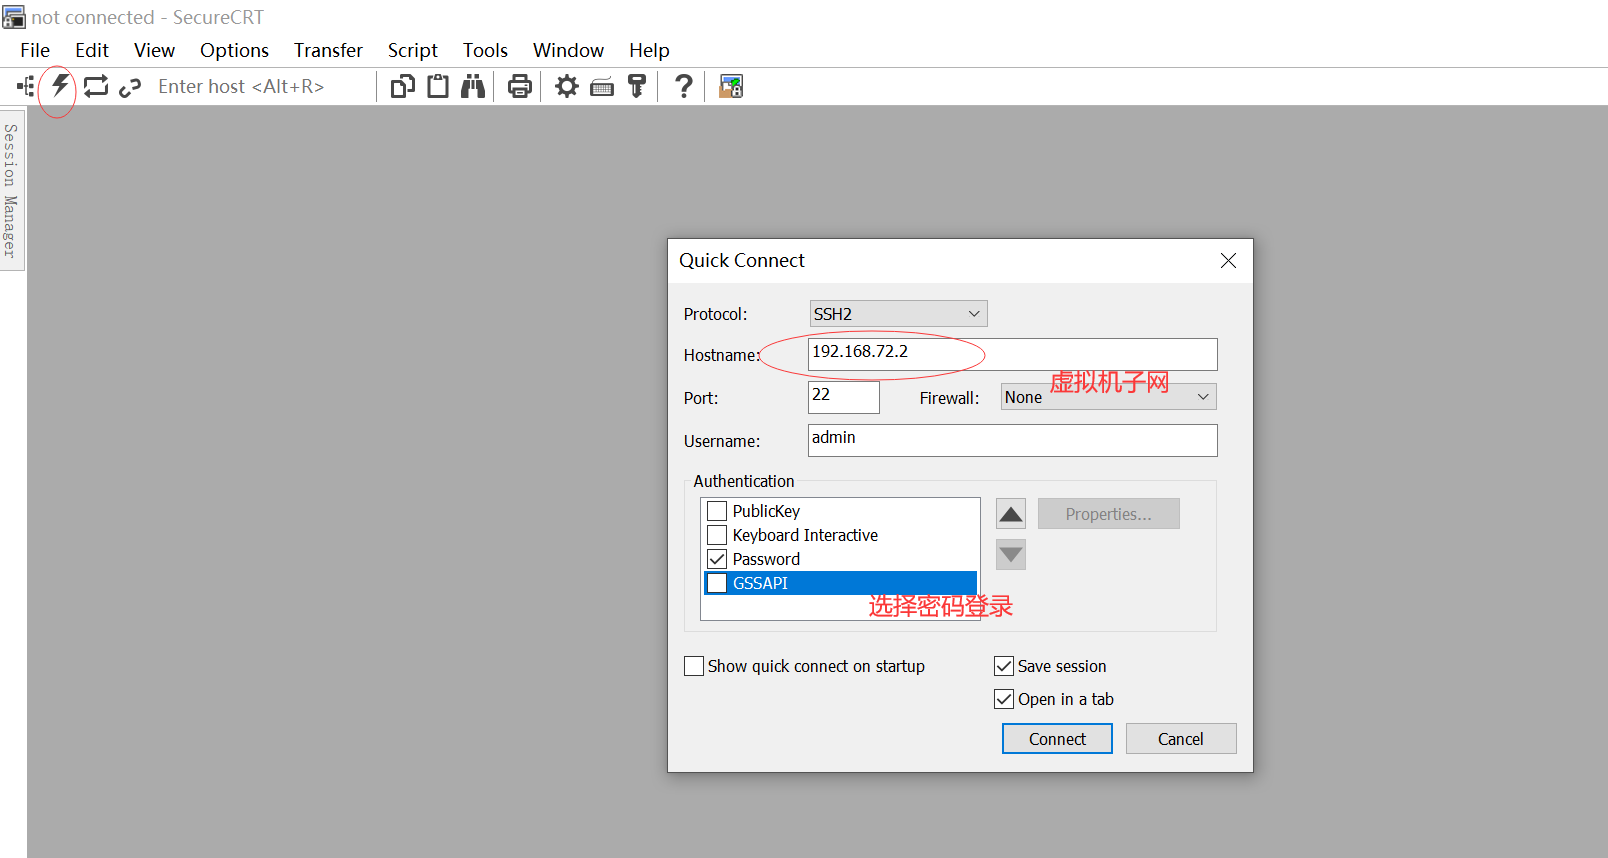Click the Username input field

1012,440
